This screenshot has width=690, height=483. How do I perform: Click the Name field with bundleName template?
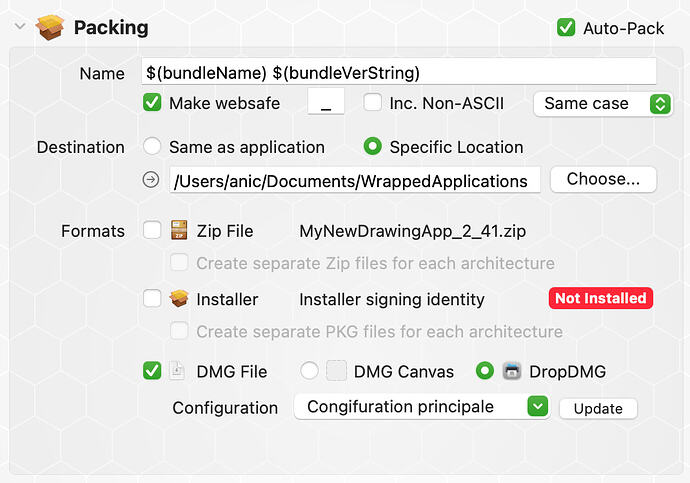pyautogui.click(x=399, y=72)
